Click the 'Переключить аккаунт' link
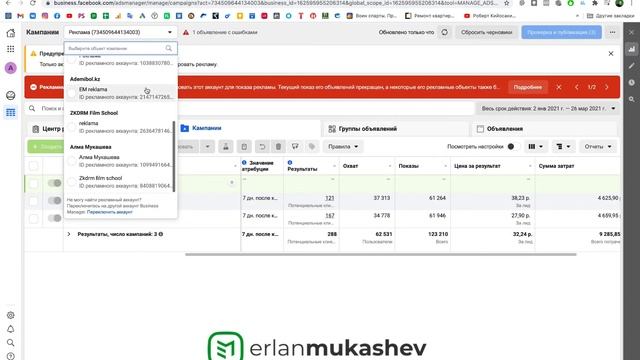Screen dimensions: 640x360 110,212
